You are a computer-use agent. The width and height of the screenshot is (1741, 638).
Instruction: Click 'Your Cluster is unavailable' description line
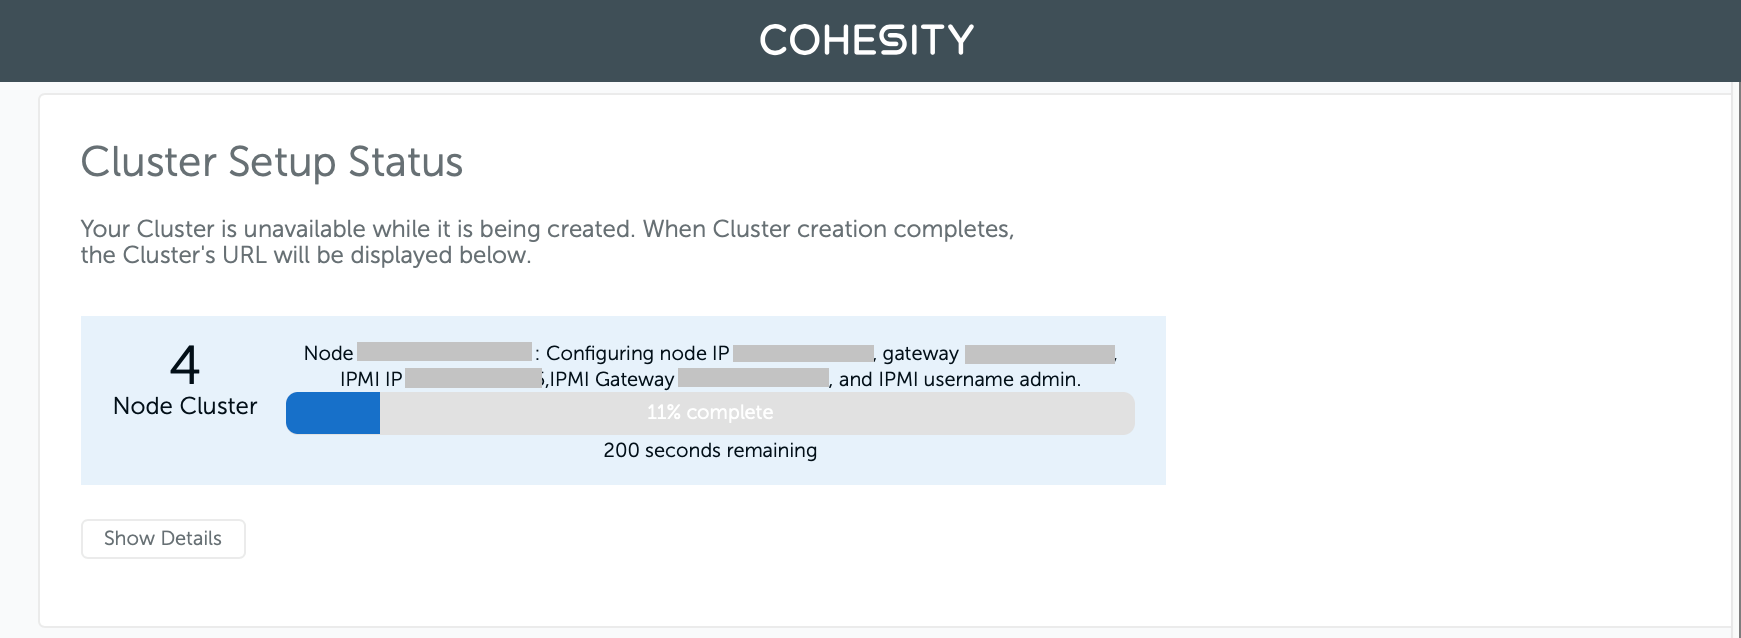click(547, 229)
